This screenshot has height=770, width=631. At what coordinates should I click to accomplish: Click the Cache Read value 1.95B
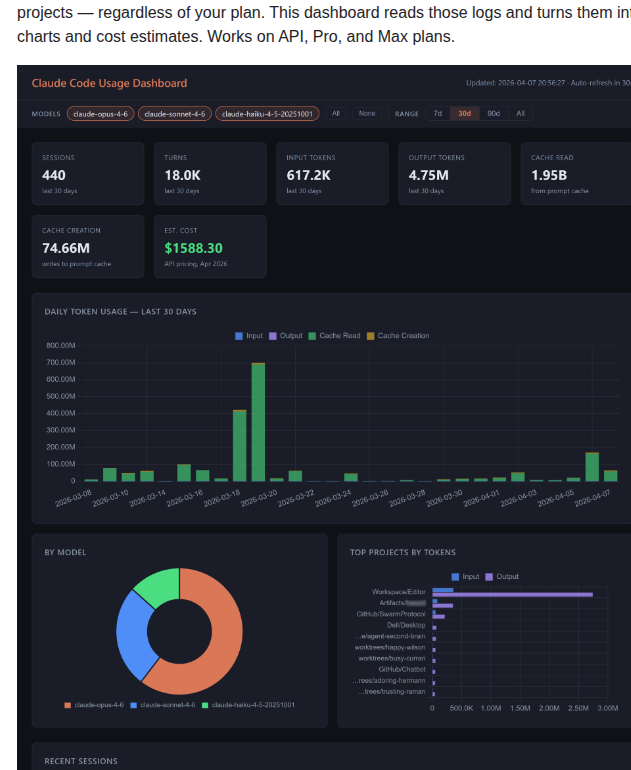tap(549, 175)
